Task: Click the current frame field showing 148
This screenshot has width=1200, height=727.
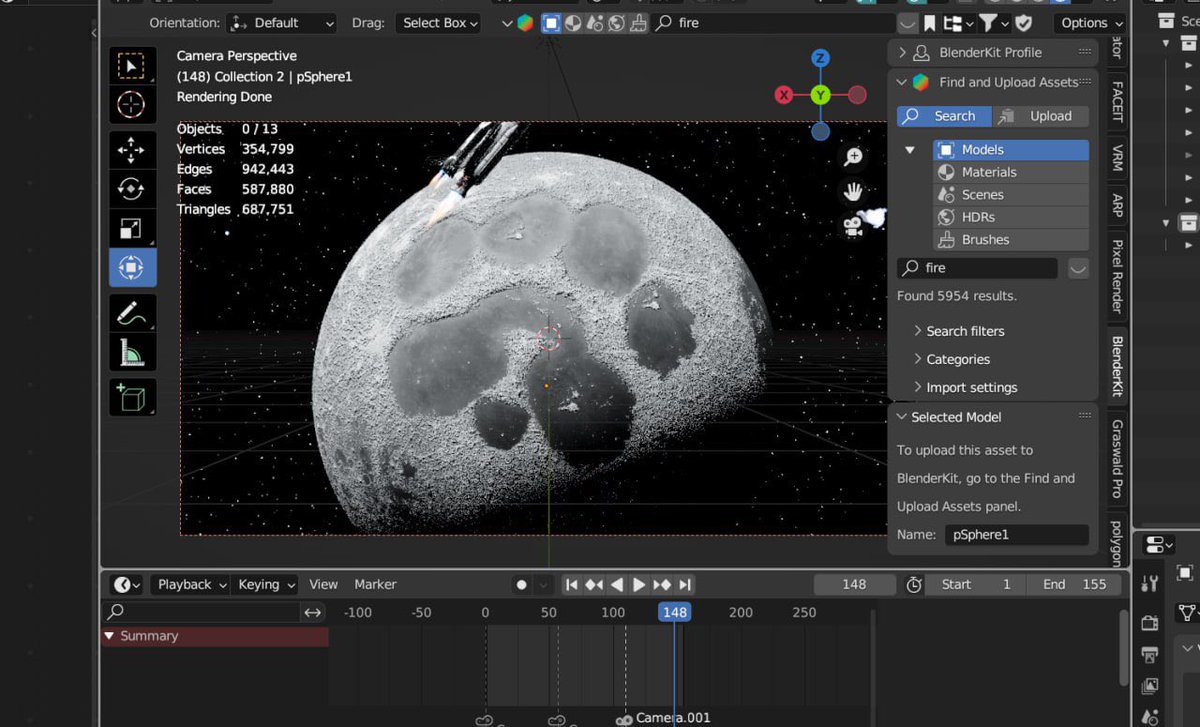Action: (854, 585)
